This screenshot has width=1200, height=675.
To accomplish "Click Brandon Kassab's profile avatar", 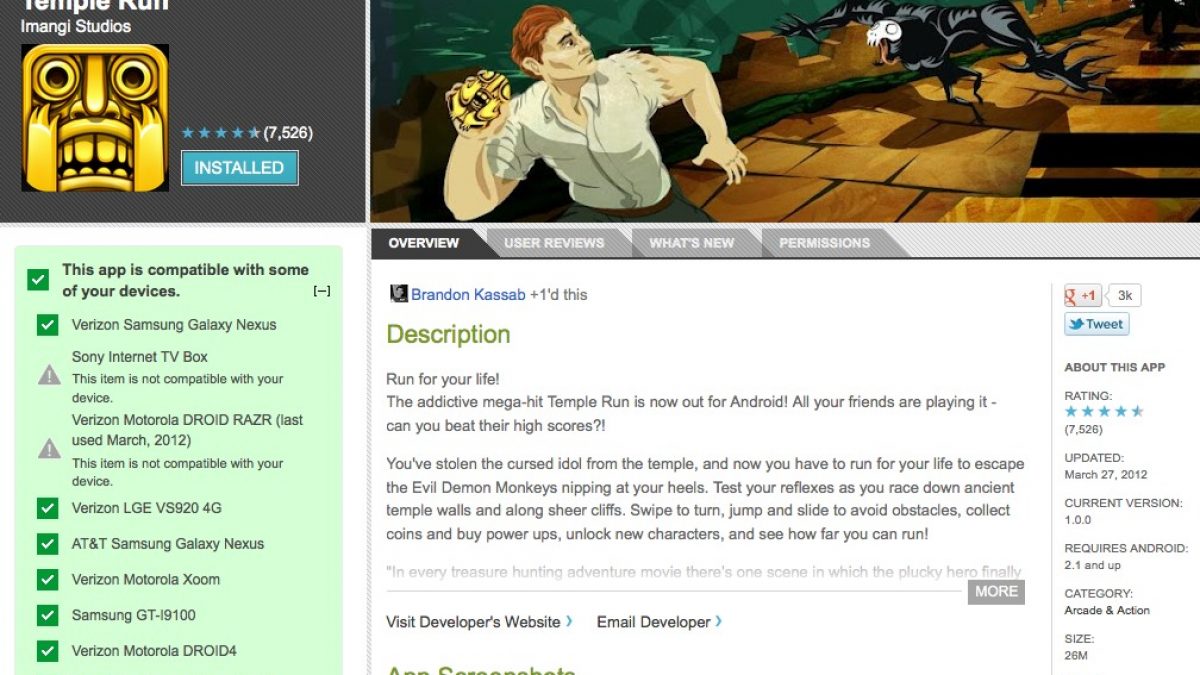I will click(399, 294).
